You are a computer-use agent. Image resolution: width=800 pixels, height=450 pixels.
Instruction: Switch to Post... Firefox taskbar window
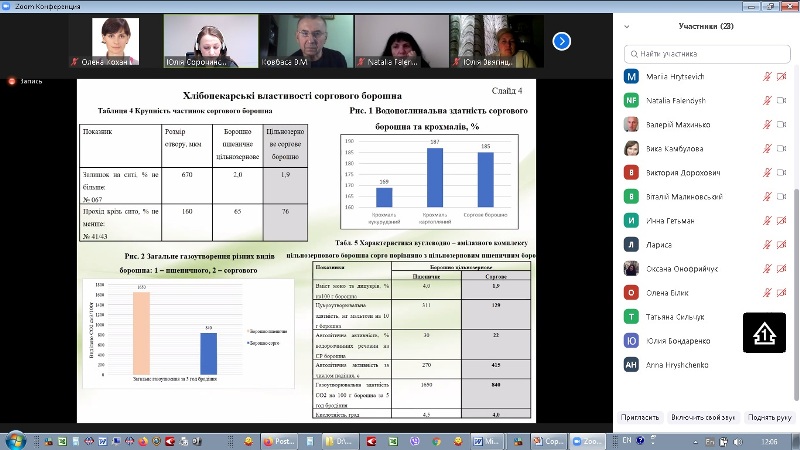[x=279, y=441]
